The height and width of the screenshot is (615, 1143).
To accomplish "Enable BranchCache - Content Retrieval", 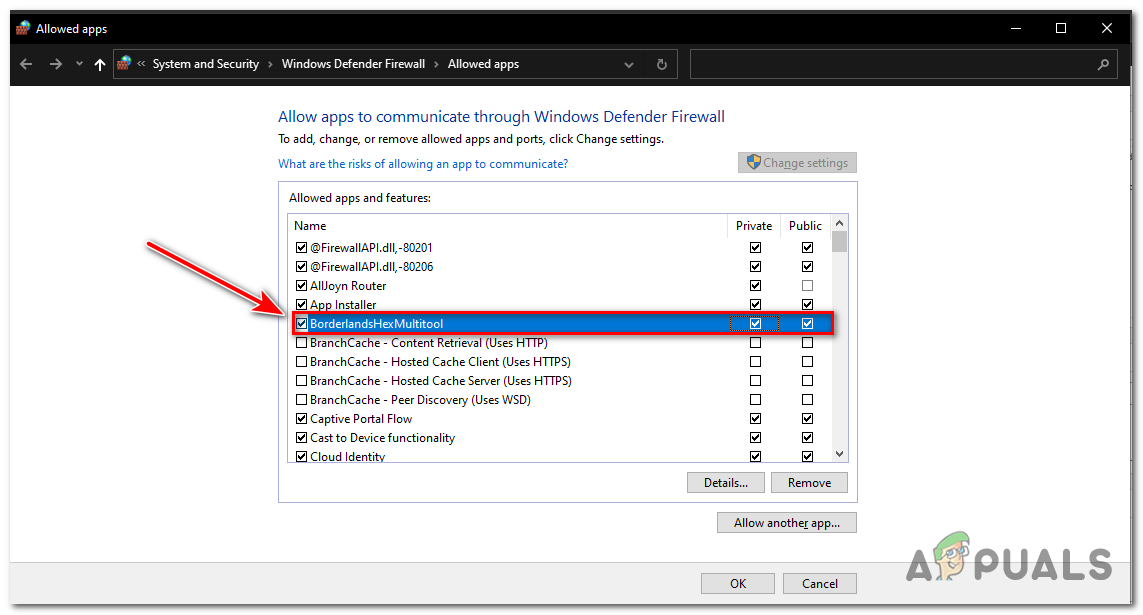I will pos(301,342).
